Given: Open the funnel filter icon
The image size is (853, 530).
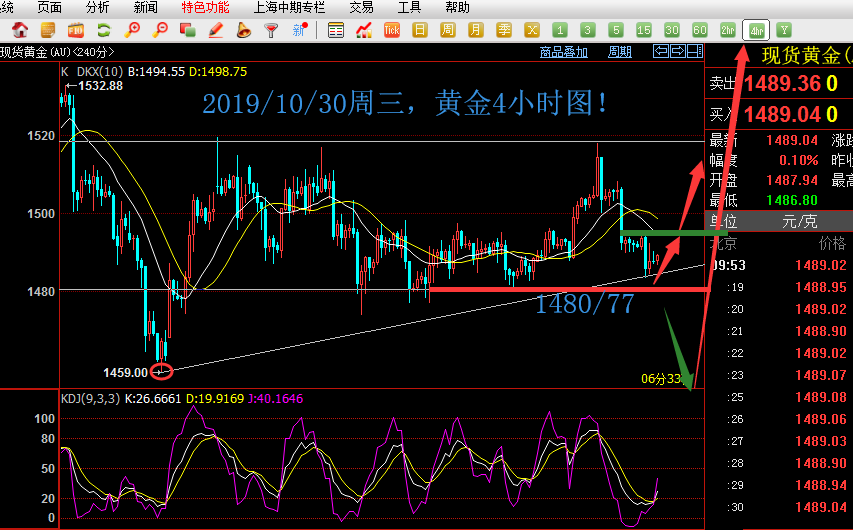Looking at the screenshot, I should click(x=271, y=30).
